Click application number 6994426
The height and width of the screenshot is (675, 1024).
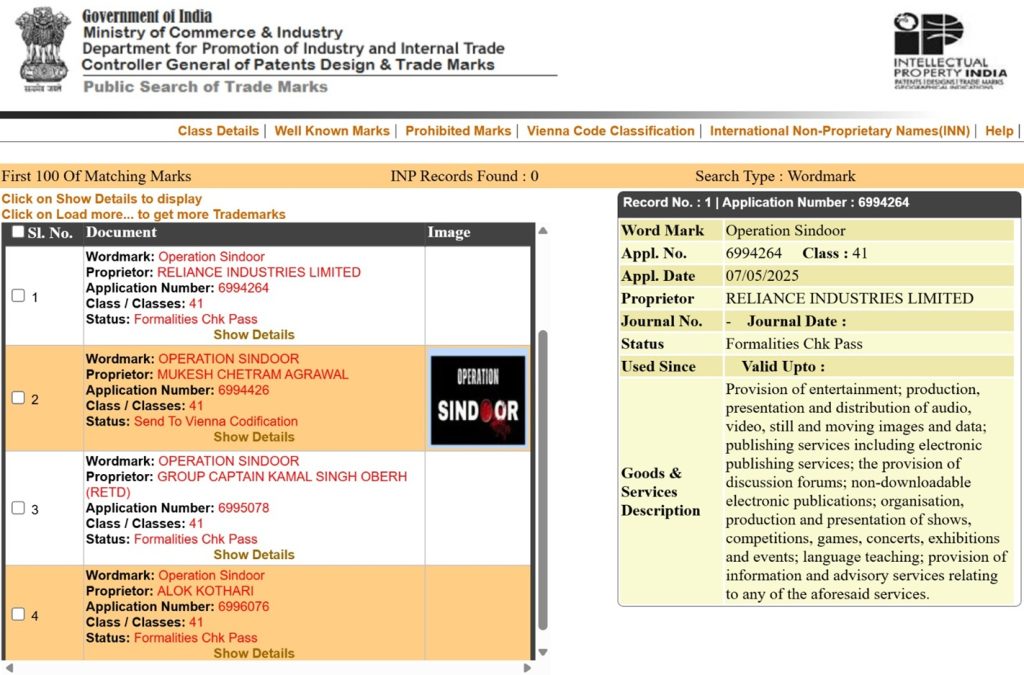(x=244, y=390)
